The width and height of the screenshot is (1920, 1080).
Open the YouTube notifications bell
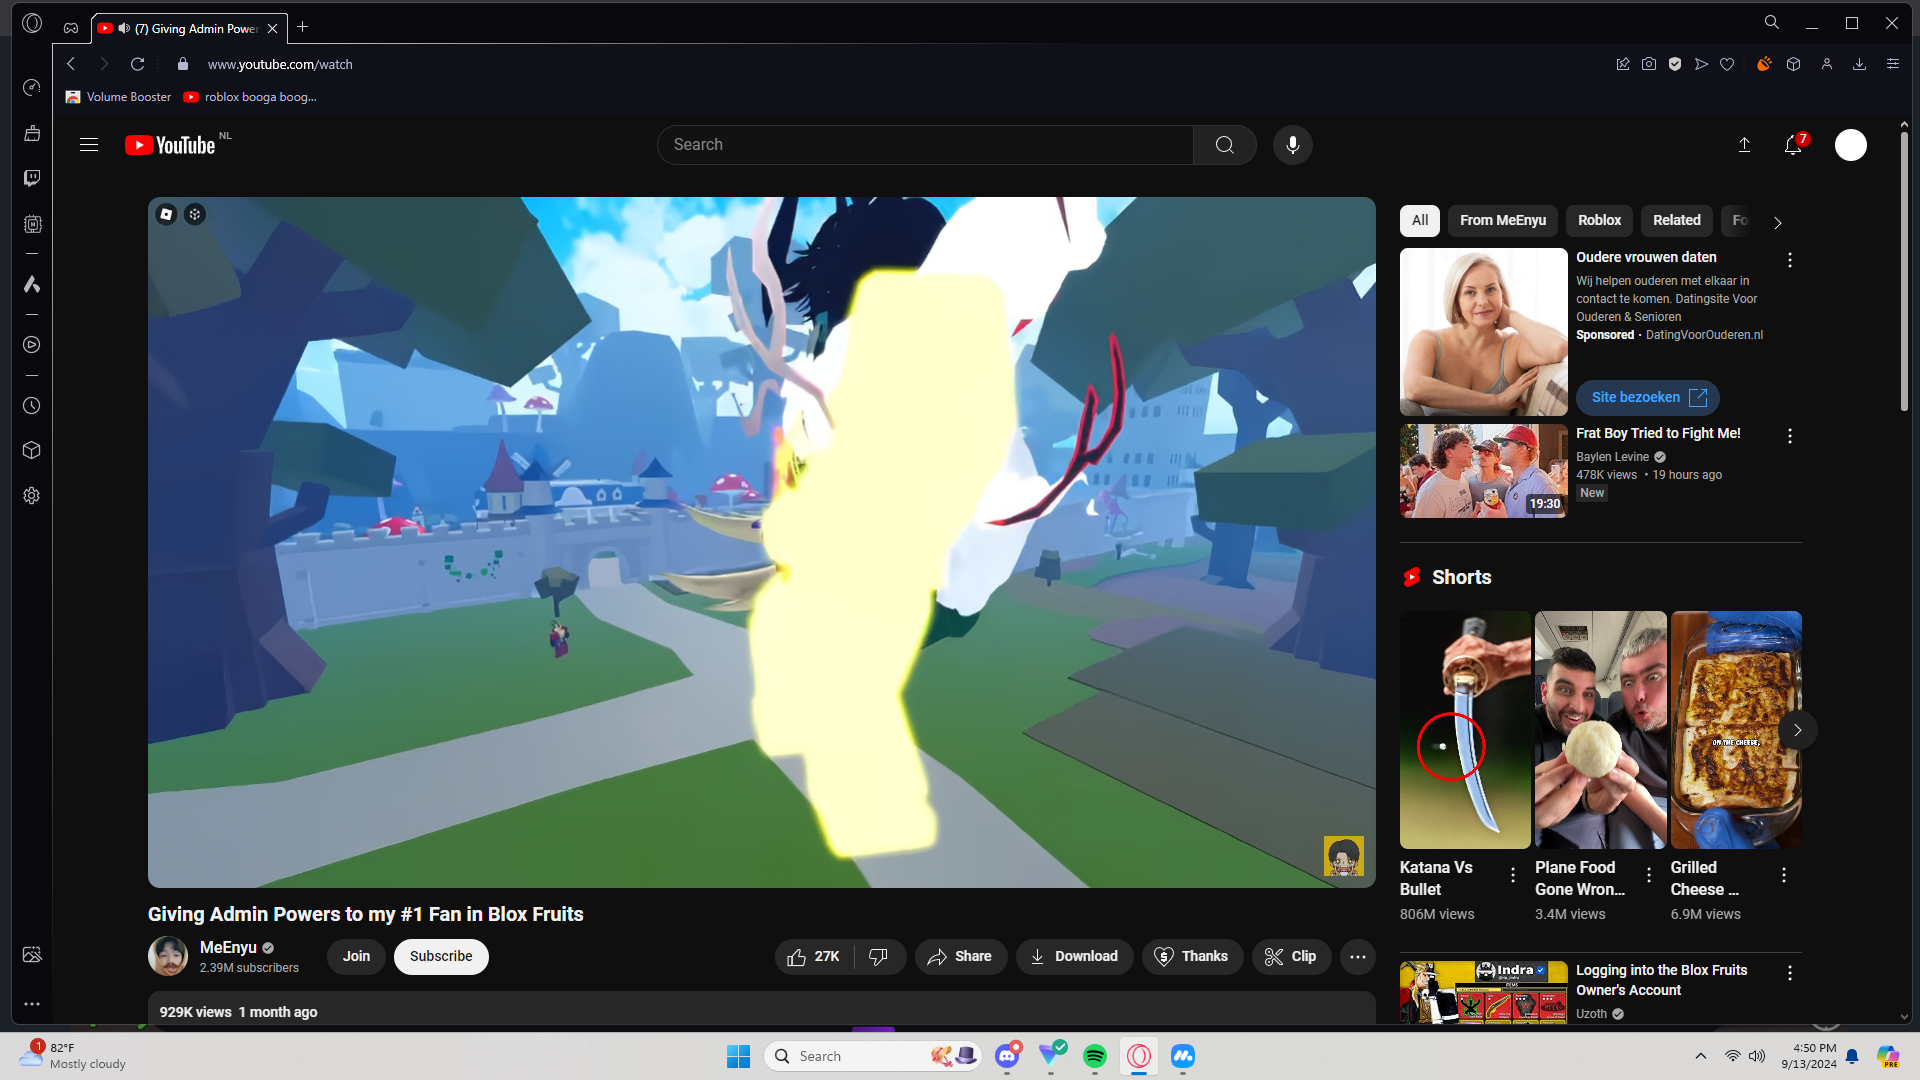coord(1794,145)
